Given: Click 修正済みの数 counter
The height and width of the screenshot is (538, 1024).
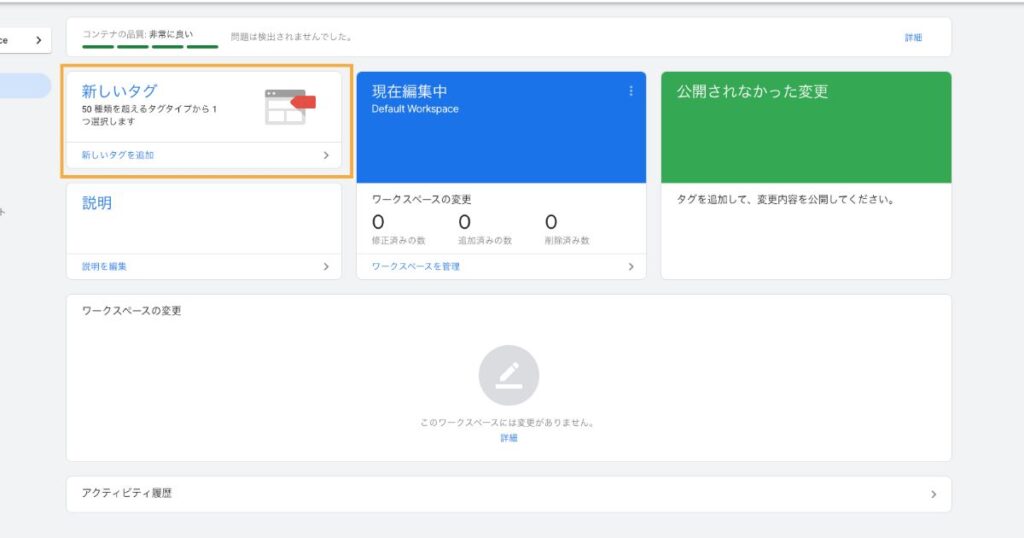Looking at the screenshot, I should click(398, 230).
